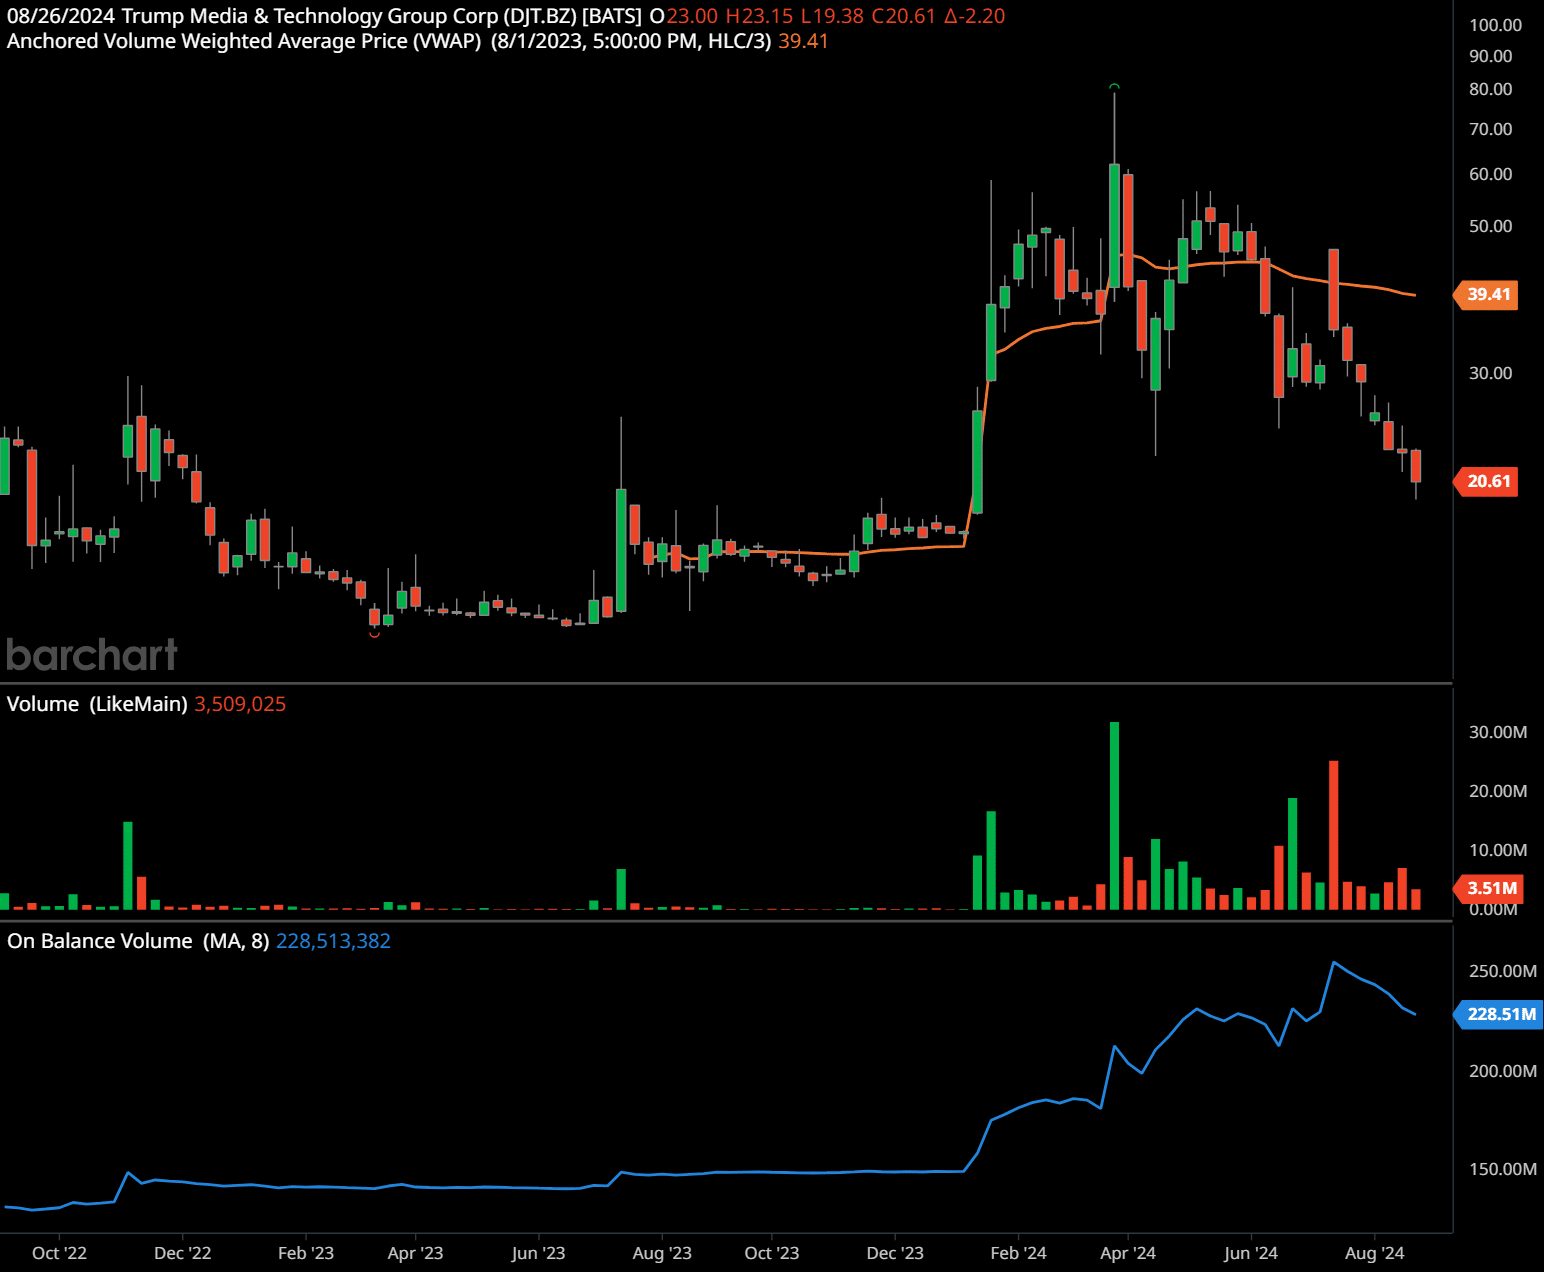Click the OBV value 228,513,382 in the header

click(333, 941)
